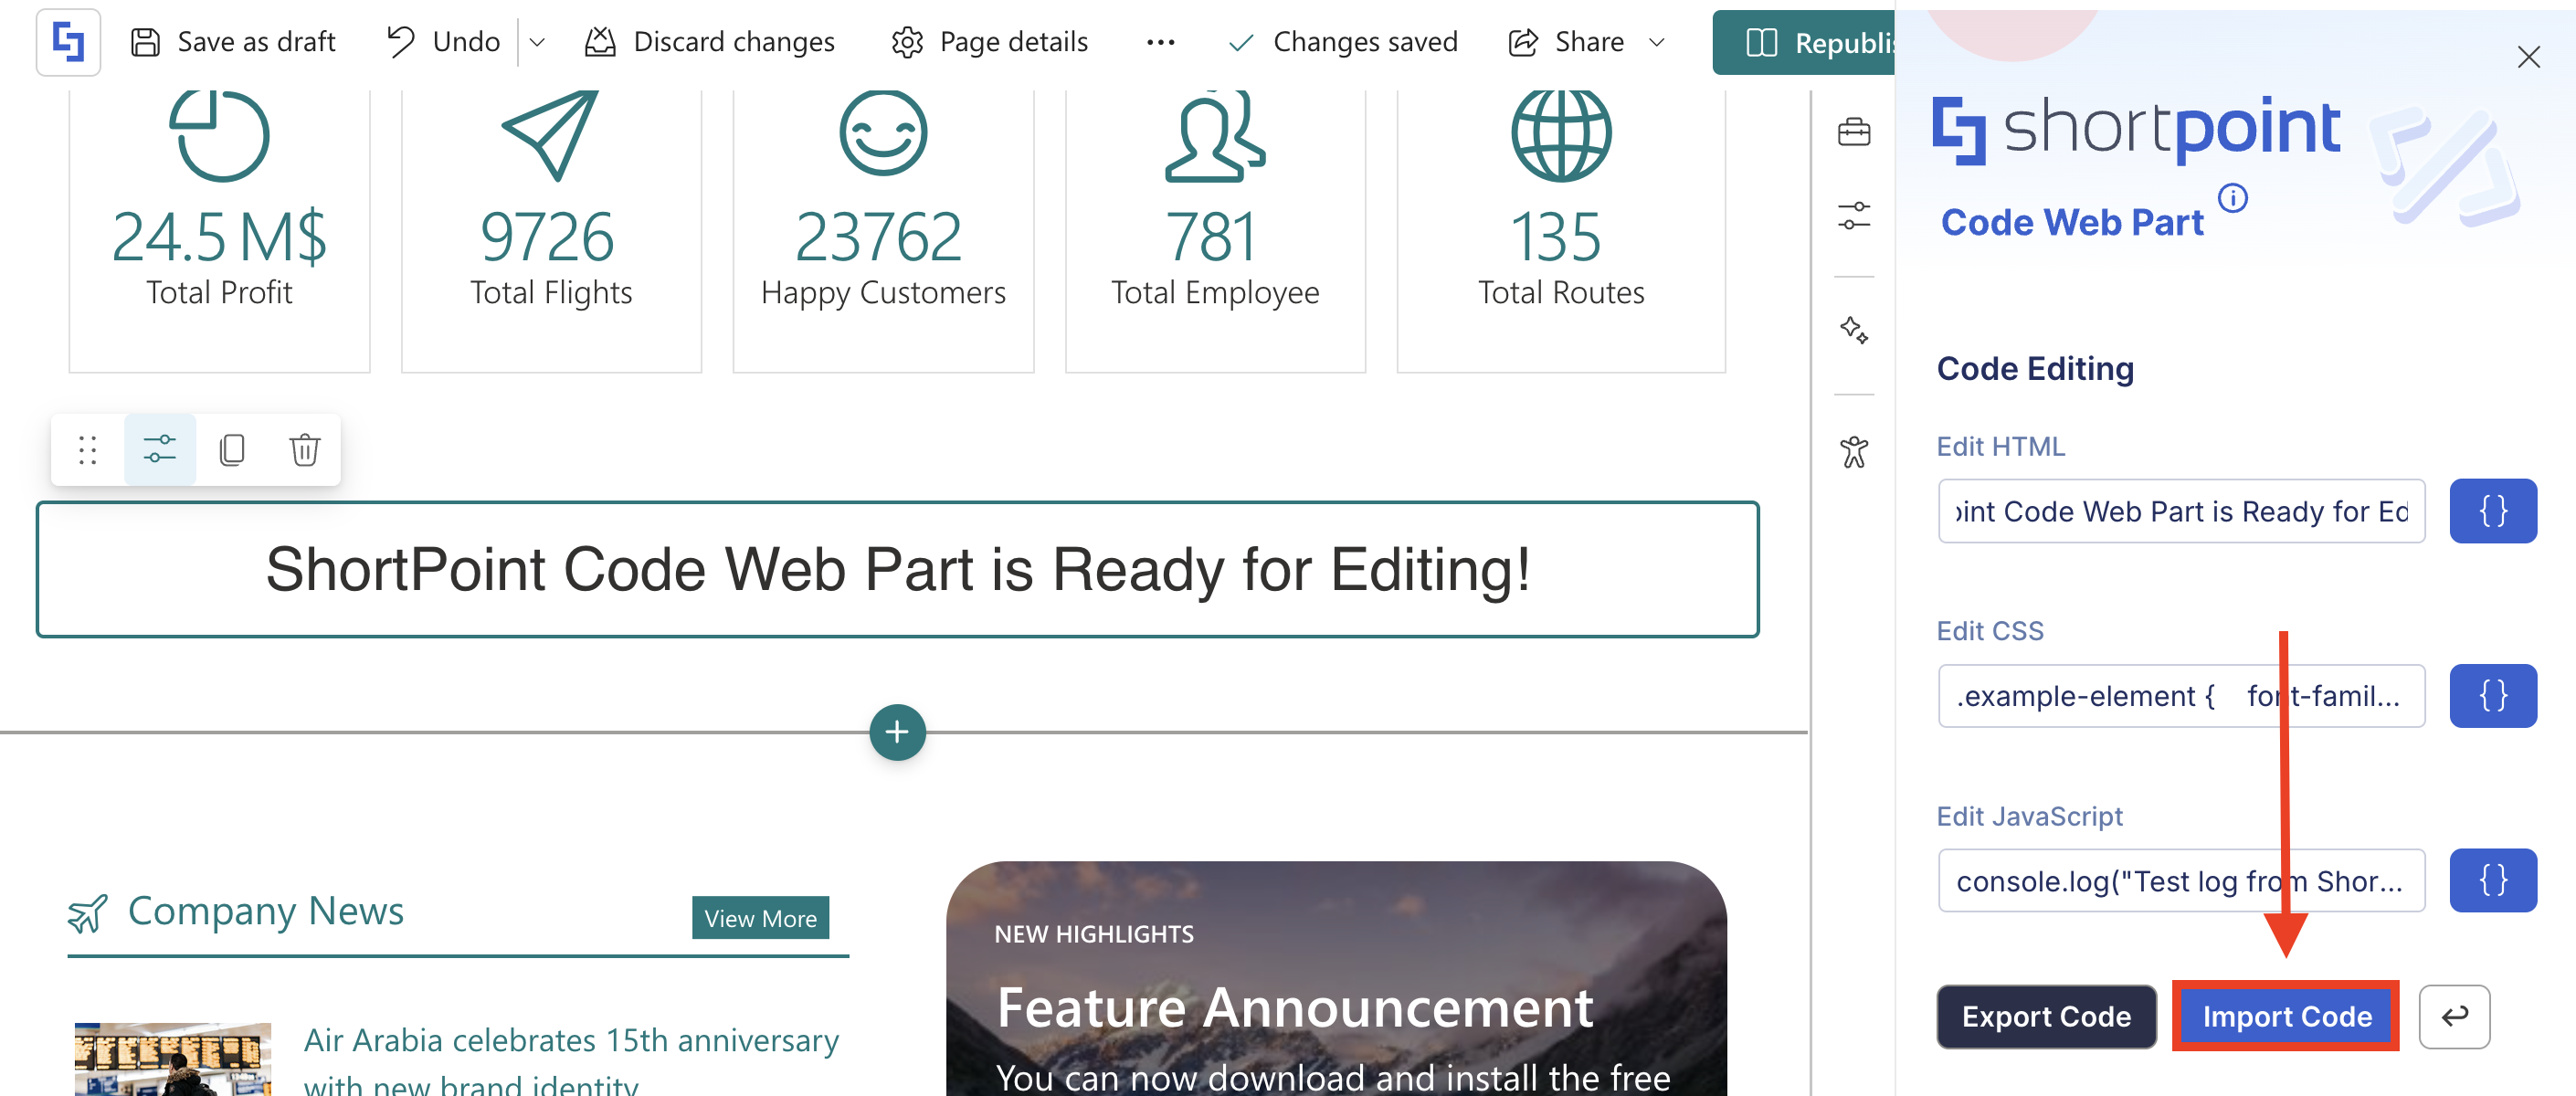Open the more options ellipsis menu
This screenshot has height=1096, width=2576.
click(1160, 42)
